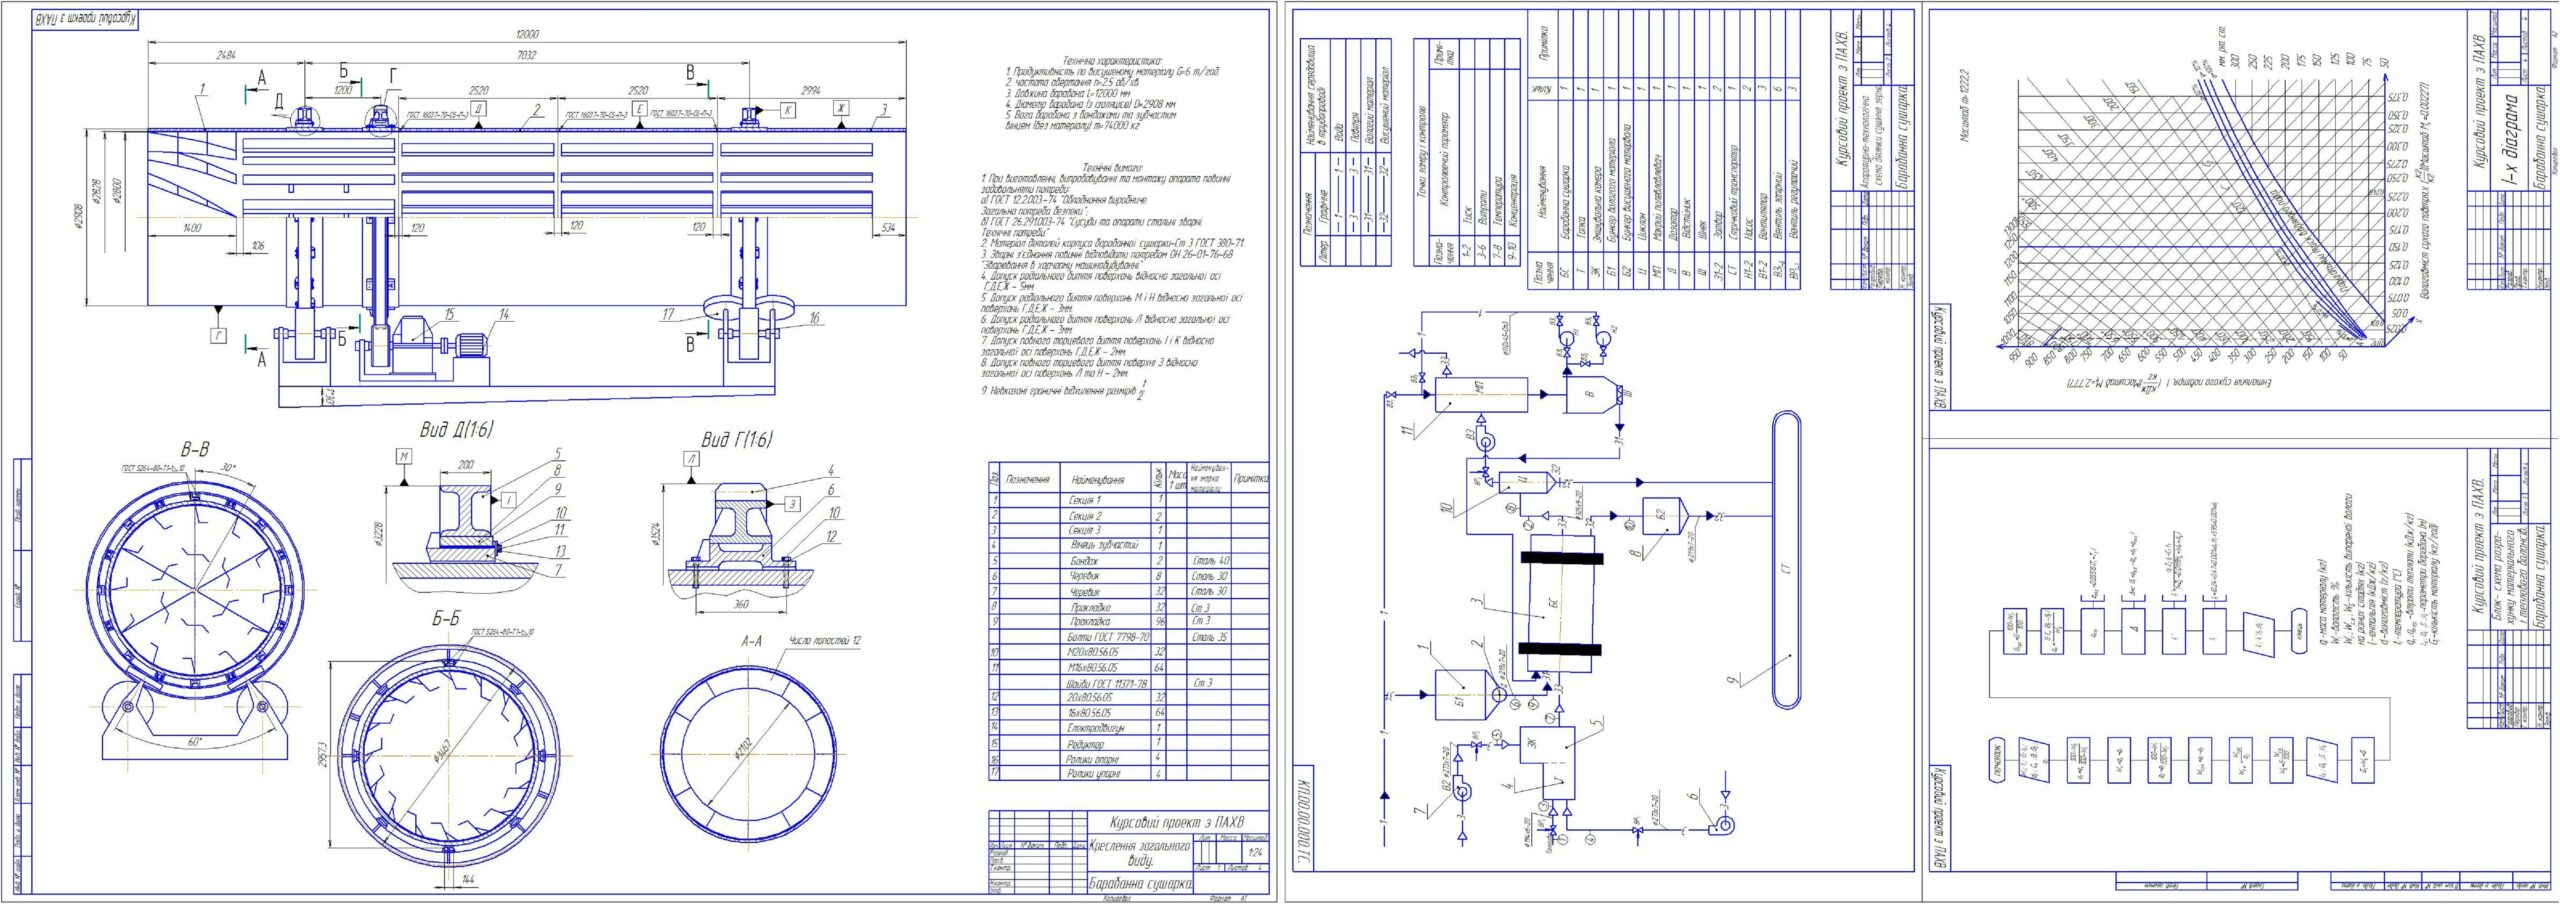The width and height of the screenshot is (2560, 904).
Task: Click the 'М20х80.56.05' table entry
Action: coord(1093,652)
